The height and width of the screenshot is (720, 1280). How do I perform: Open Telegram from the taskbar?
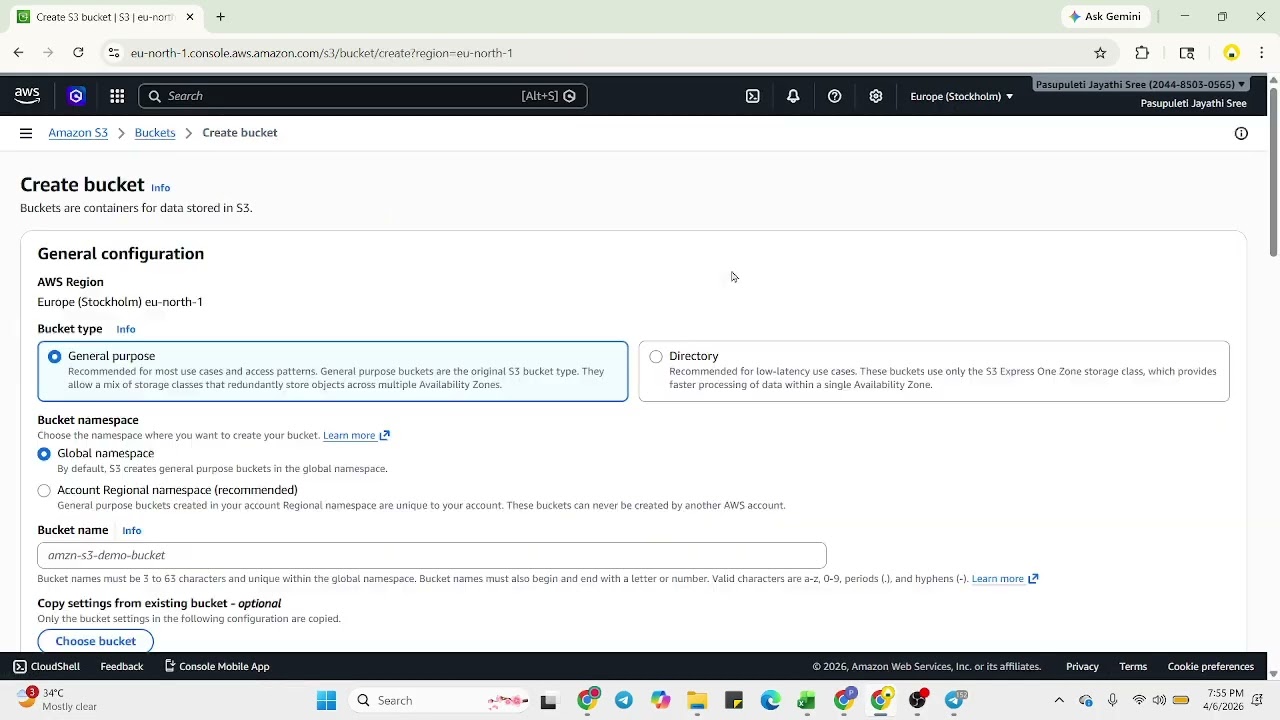click(624, 701)
